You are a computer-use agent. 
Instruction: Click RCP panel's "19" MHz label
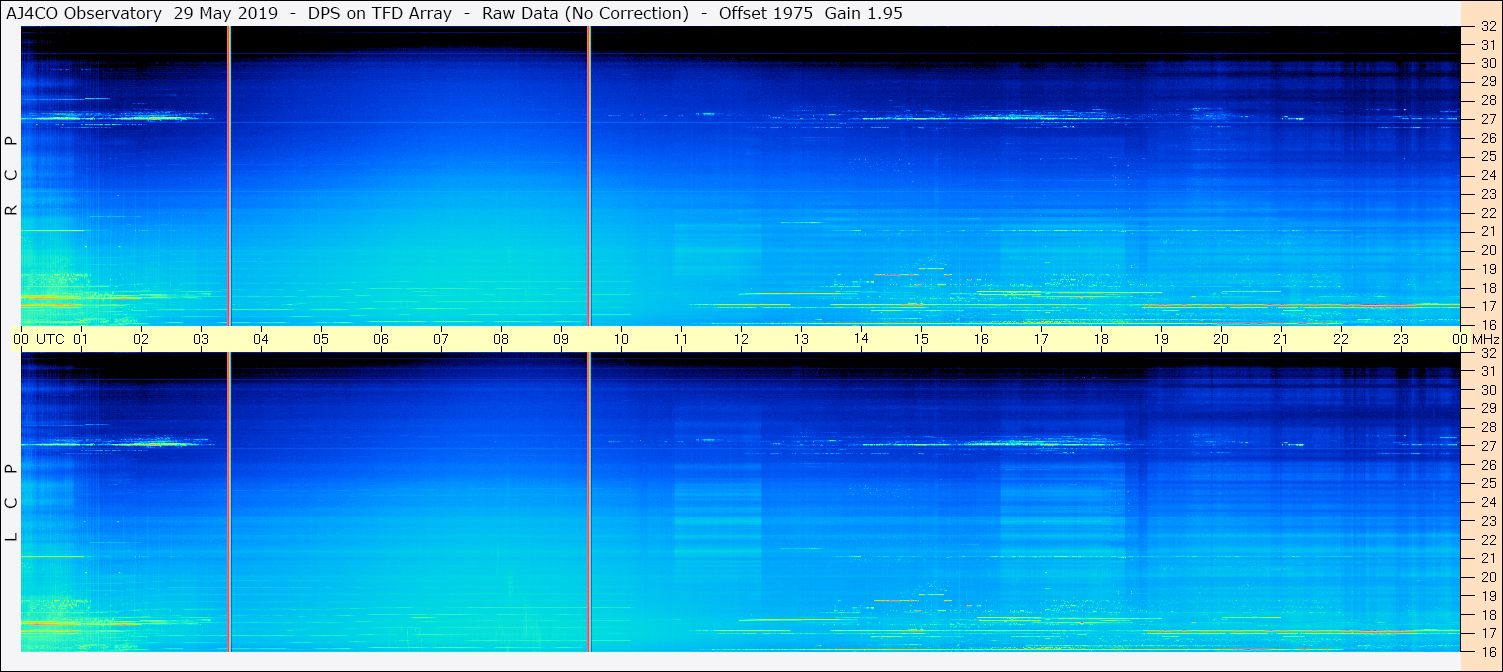point(1488,269)
